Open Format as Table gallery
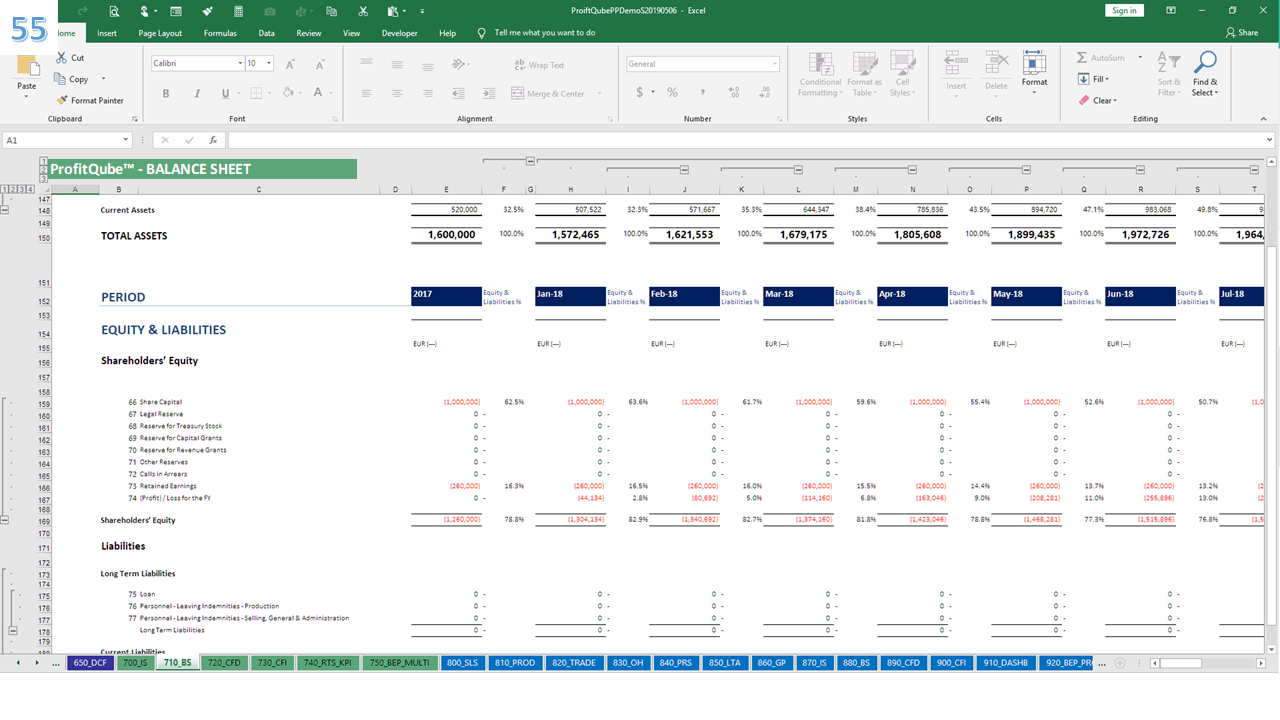 pyautogui.click(x=864, y=75)
